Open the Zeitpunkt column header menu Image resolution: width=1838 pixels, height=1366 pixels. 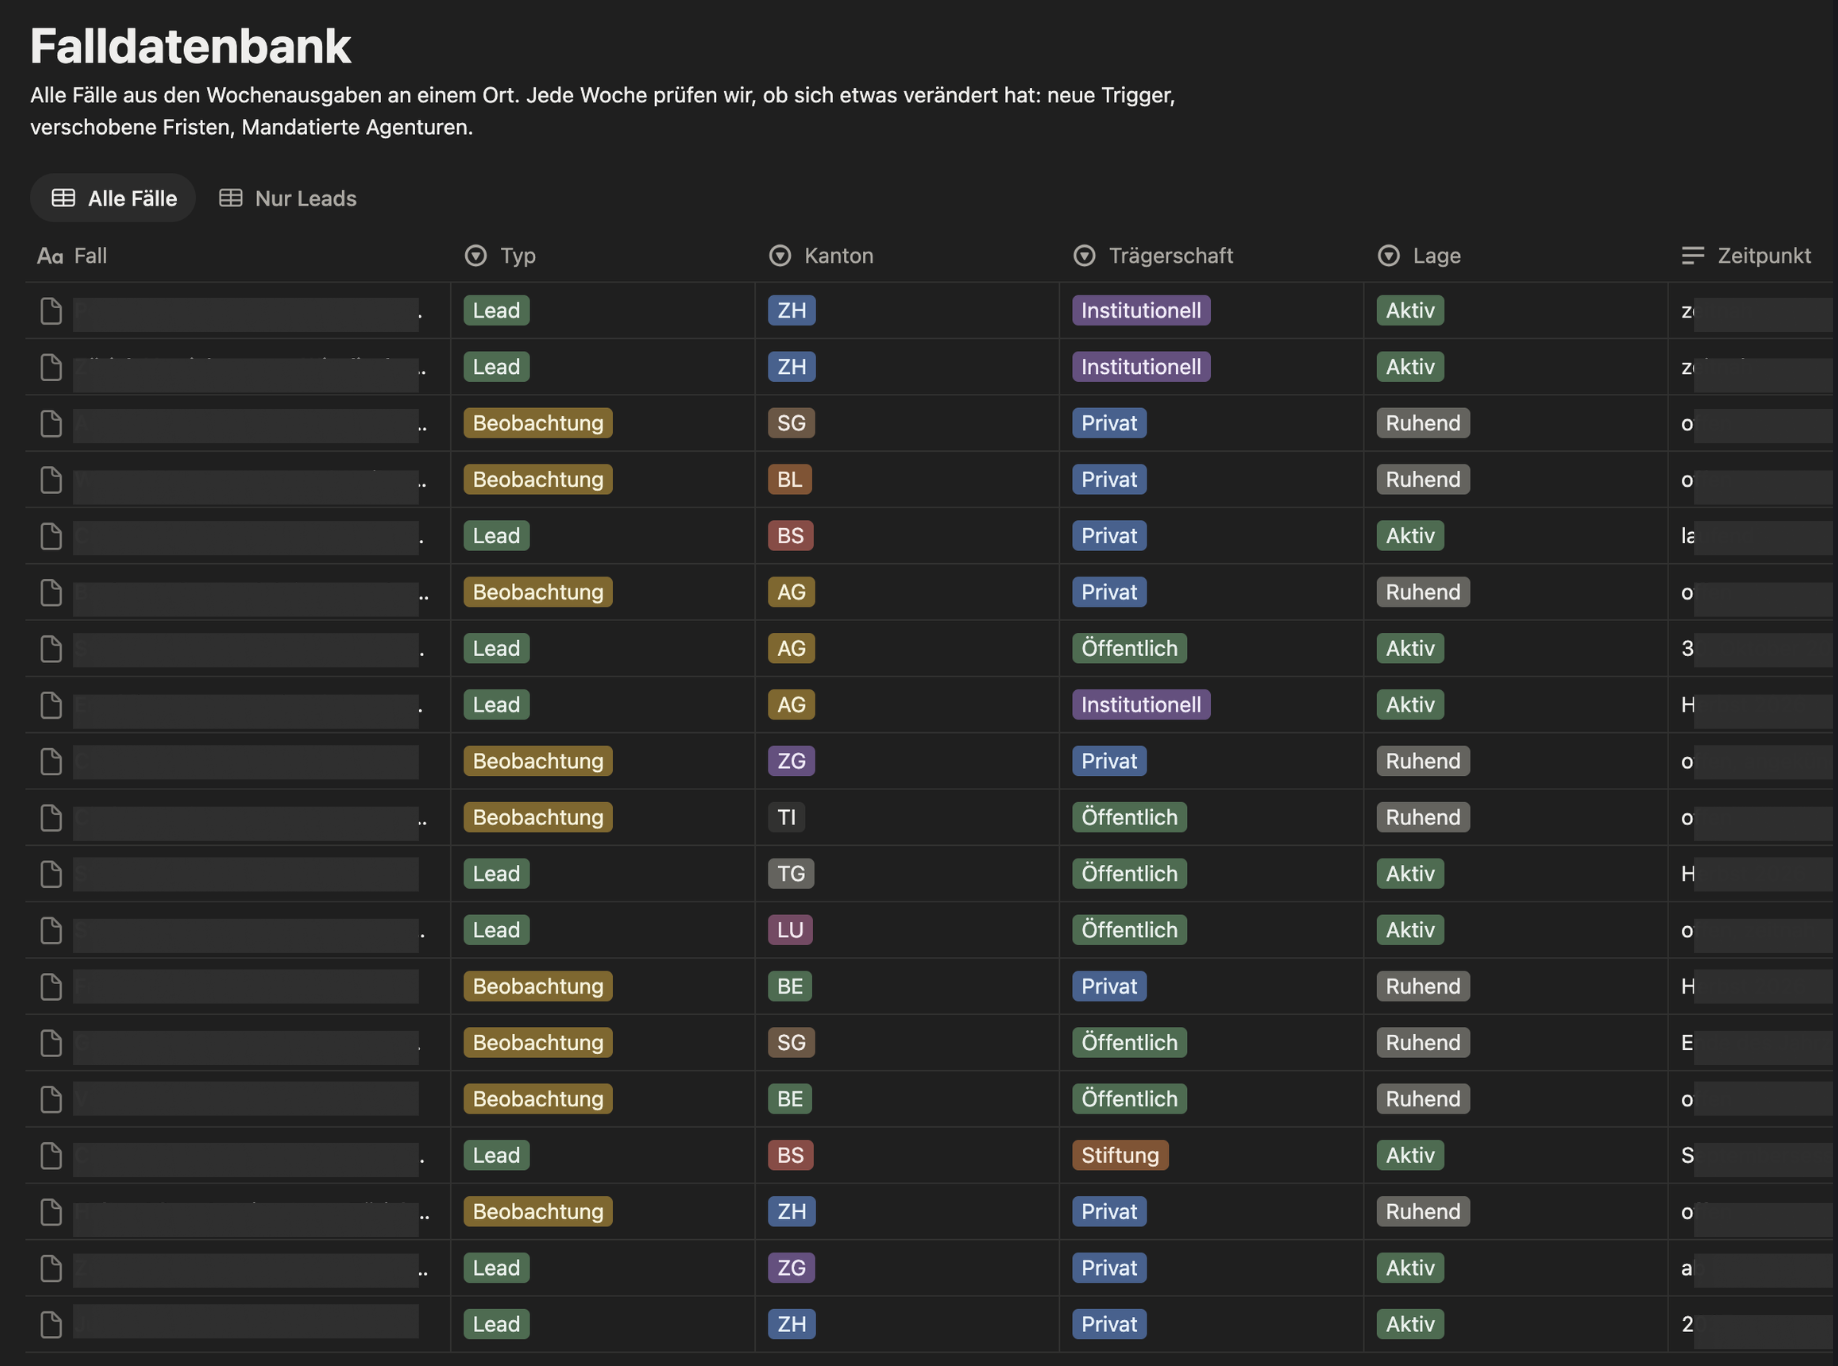(x=1746, y=256)
